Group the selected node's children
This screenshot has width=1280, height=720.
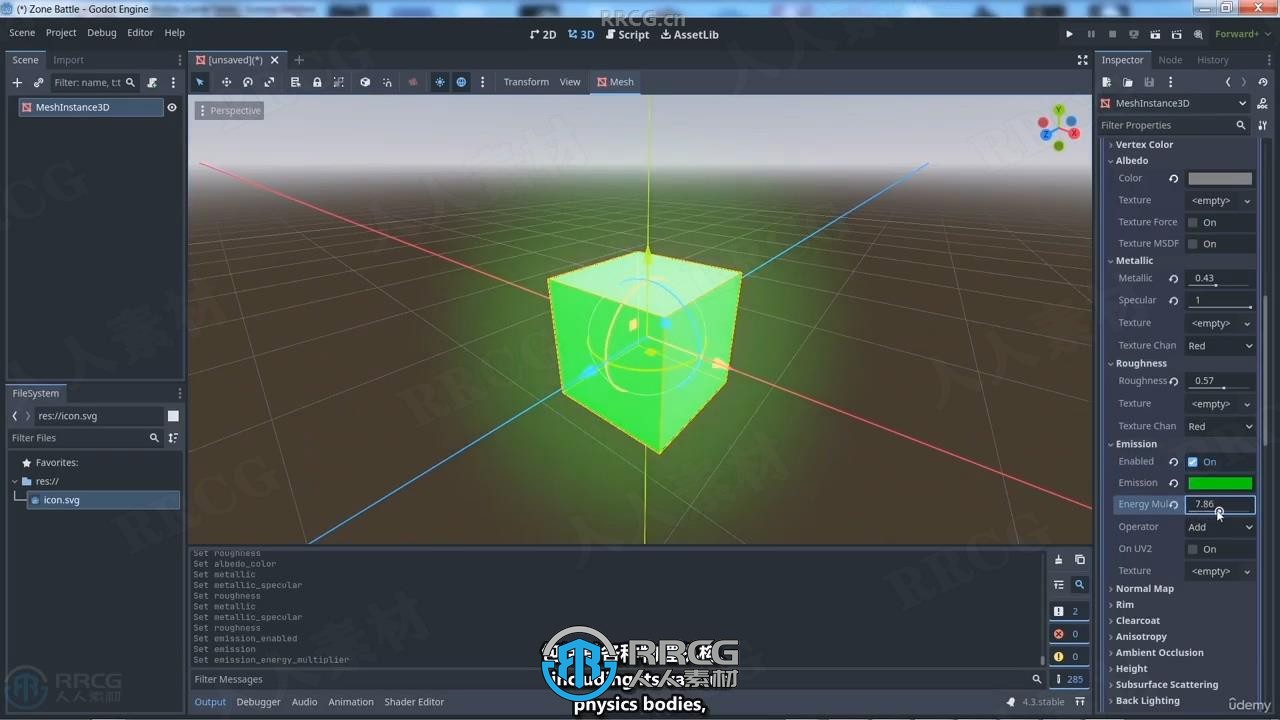click(339, 82)
